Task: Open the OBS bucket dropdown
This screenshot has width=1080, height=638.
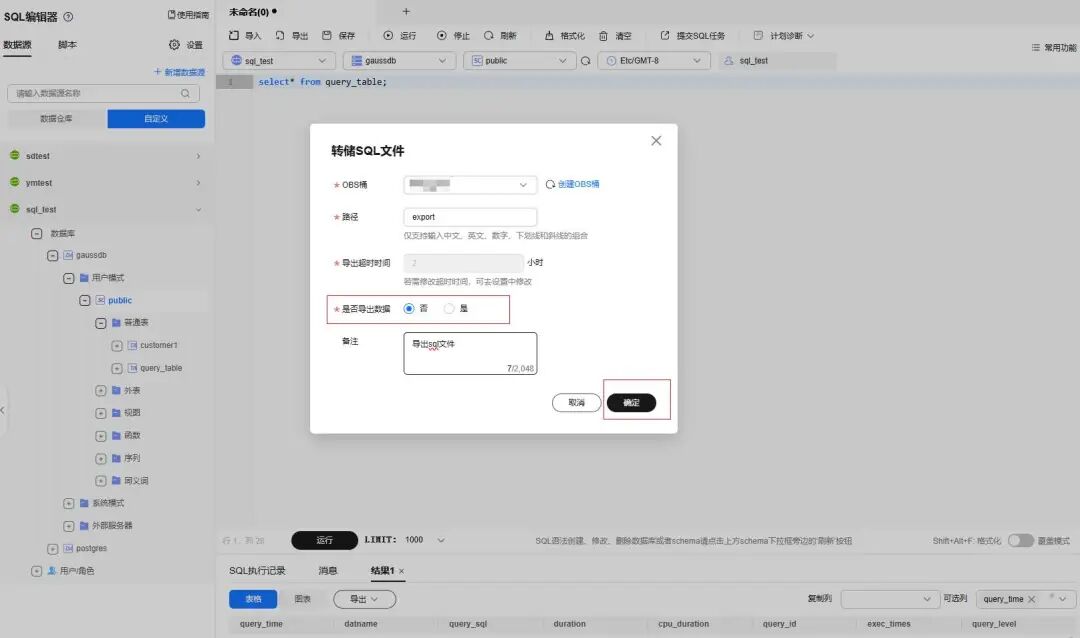Action: [x=470, y=185]
